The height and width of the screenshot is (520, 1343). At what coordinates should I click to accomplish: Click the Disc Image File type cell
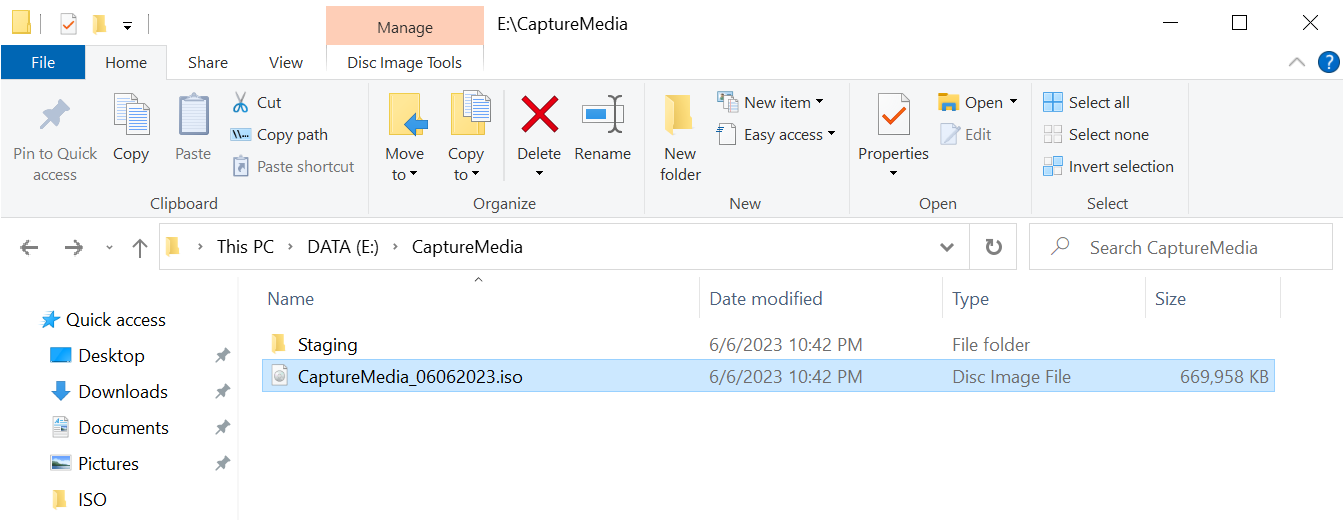point(1011,377)
